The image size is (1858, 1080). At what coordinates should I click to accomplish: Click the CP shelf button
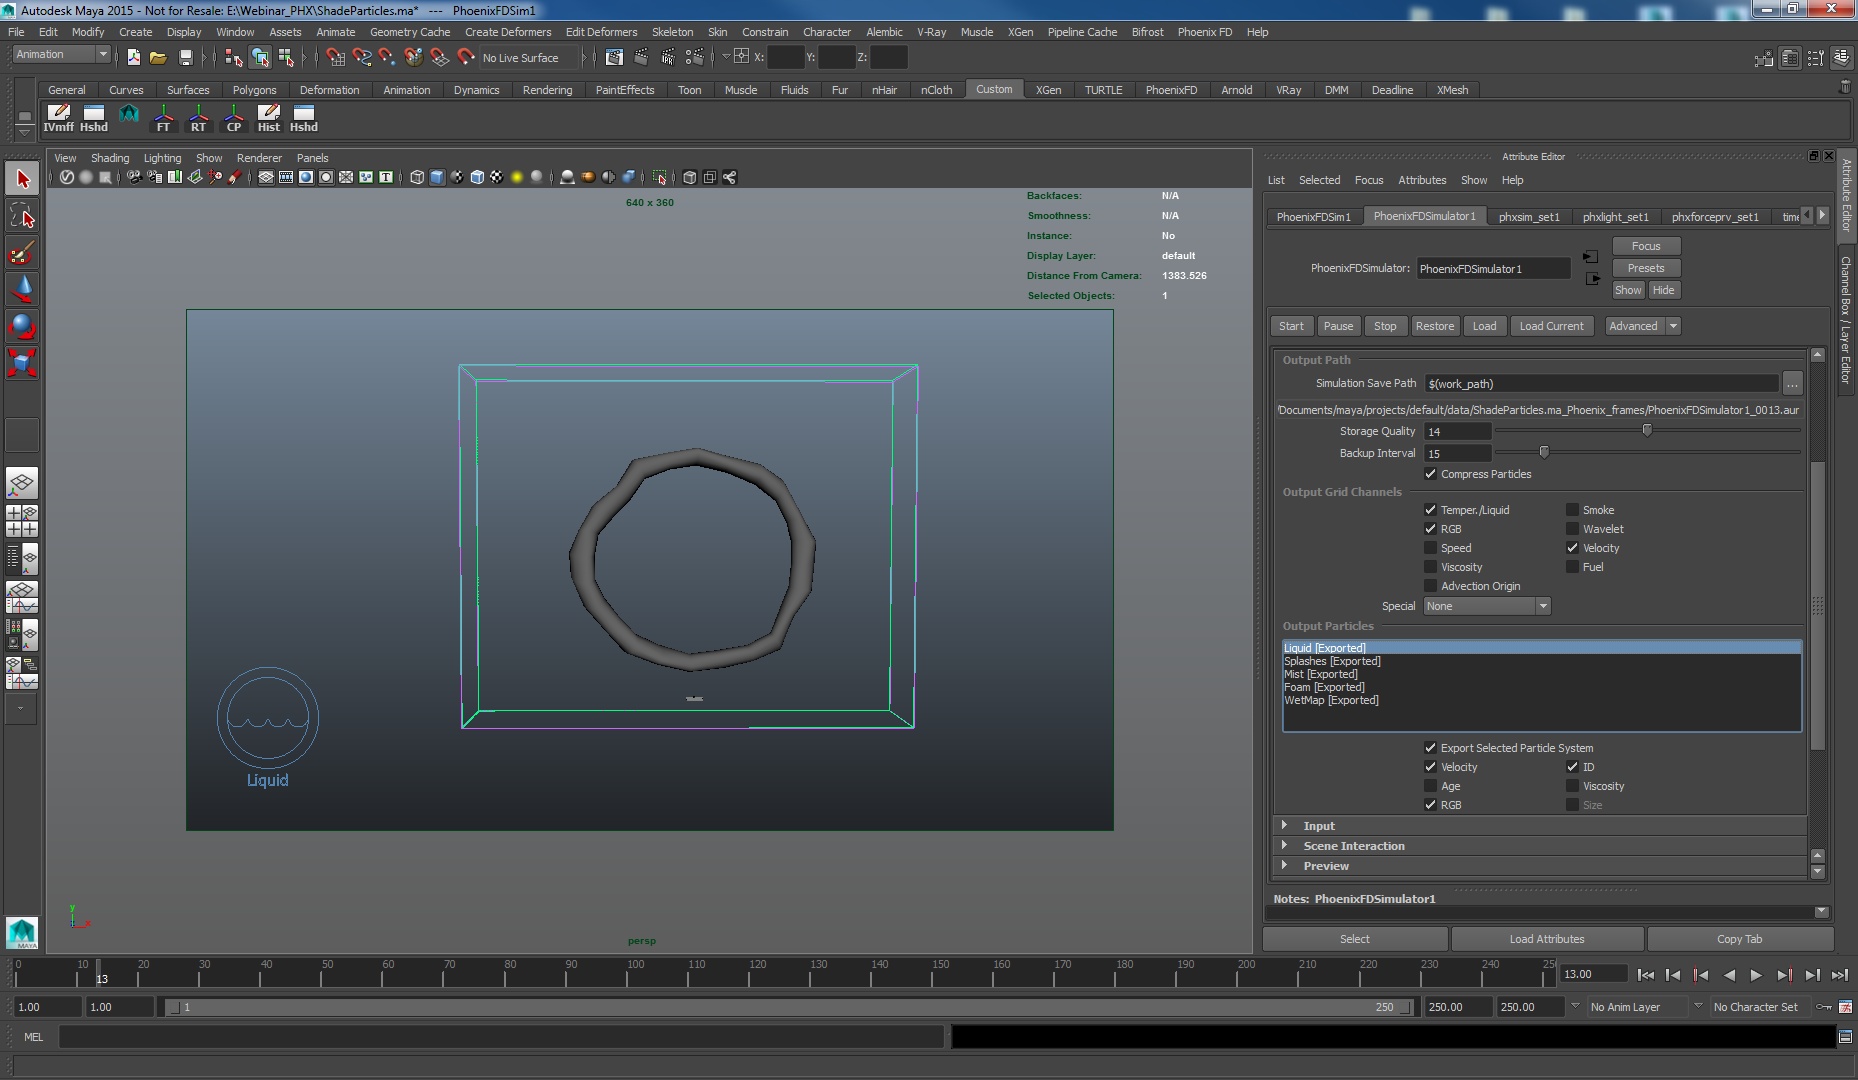[x=233, y=119]
